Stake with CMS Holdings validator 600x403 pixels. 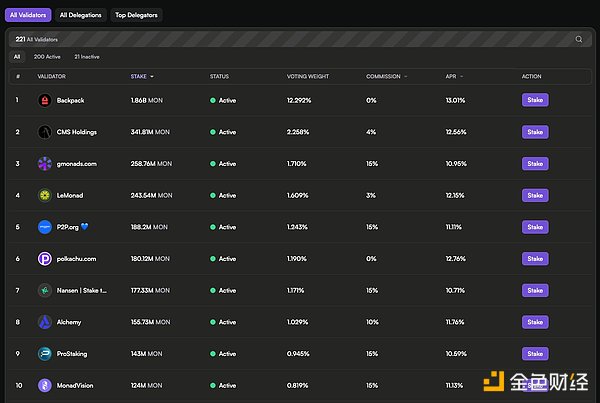pos(535,132)
